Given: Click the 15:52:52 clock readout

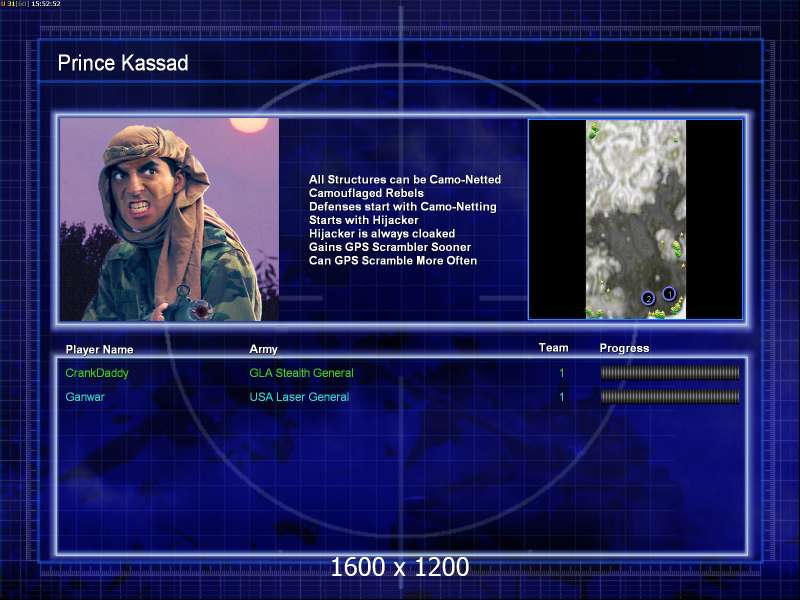Looking at the screenshot, I should [x=46, y=4].
